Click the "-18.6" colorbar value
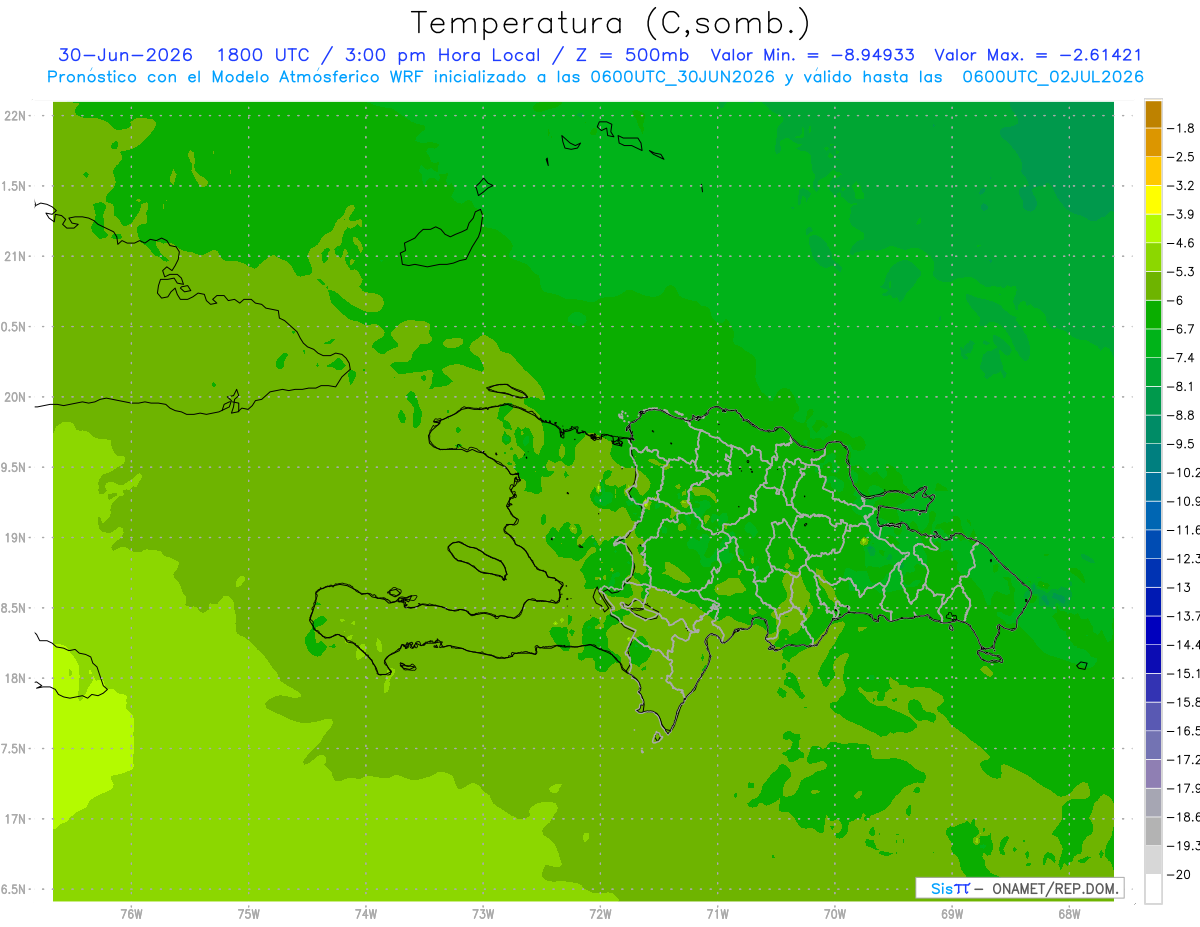 (x=1185, y=817)
